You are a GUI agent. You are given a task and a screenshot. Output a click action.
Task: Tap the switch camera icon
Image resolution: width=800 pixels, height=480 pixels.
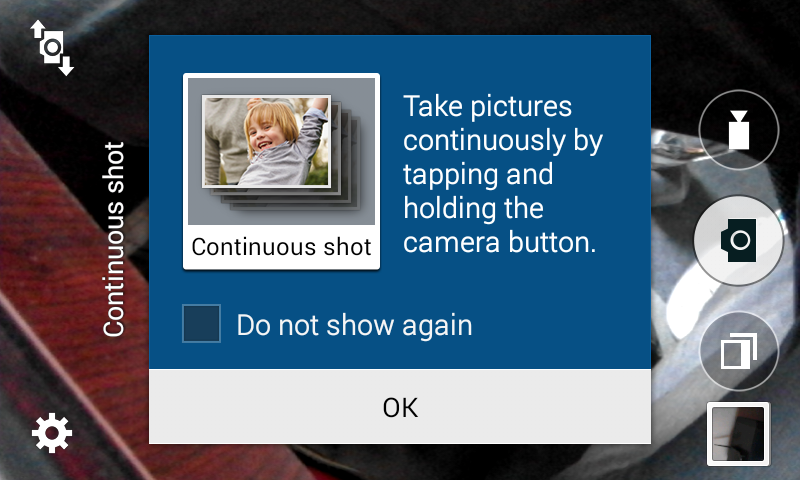52,48
